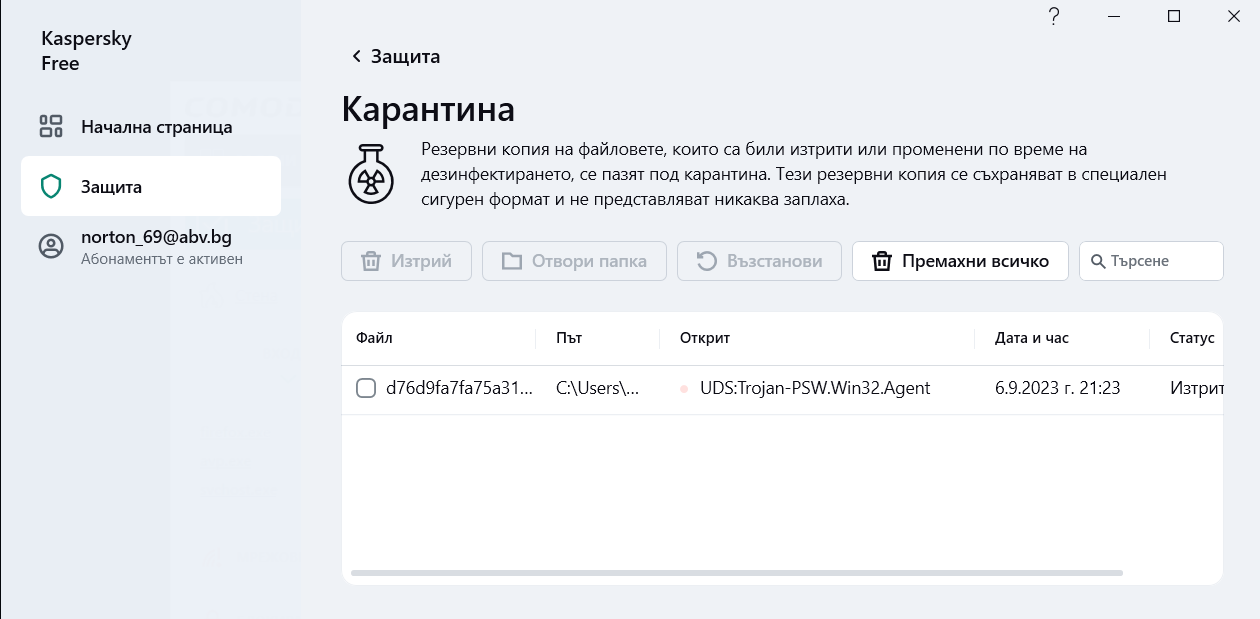
Task: Close the Kaspersky window
Action: (1234, 16)
